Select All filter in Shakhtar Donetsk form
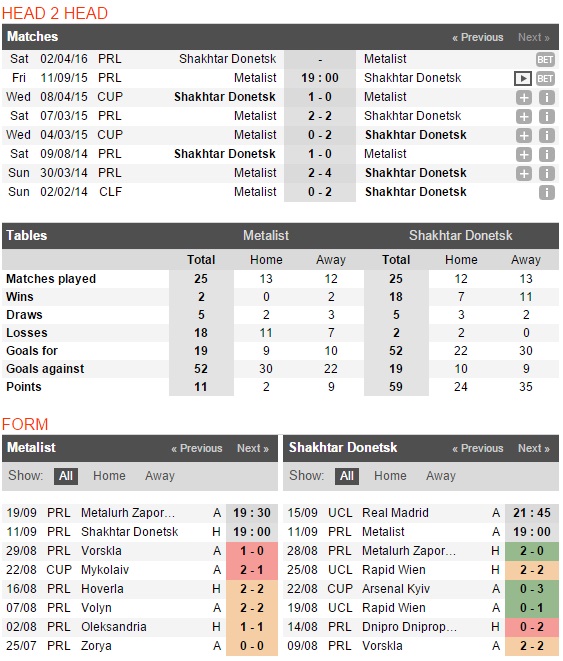 coord(347,476)
